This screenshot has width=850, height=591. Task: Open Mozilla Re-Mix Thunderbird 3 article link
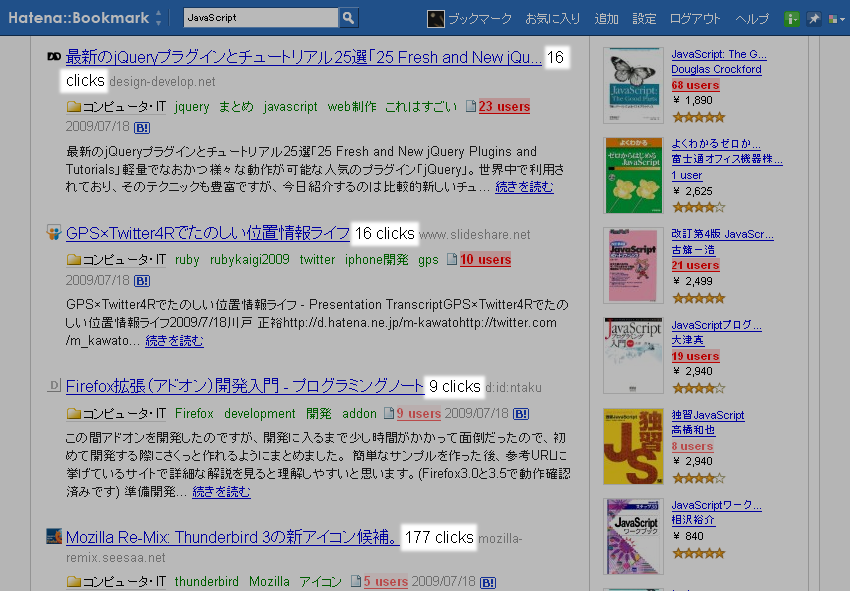pos(233,537)
